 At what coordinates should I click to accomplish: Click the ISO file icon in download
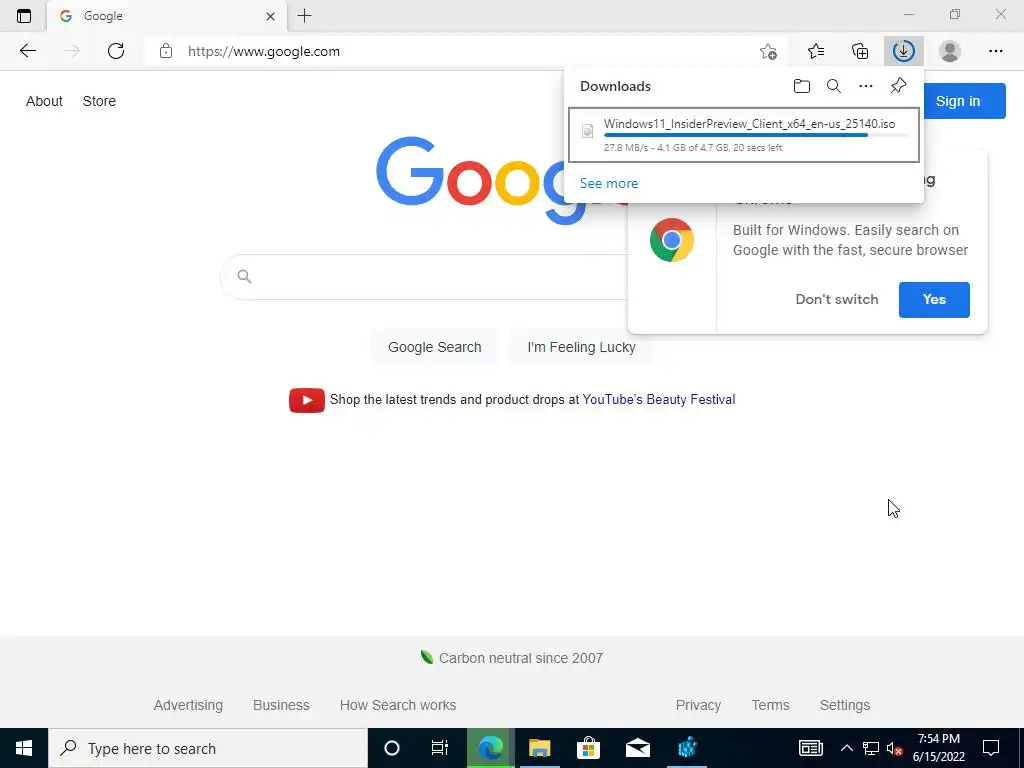click(587, 131)
